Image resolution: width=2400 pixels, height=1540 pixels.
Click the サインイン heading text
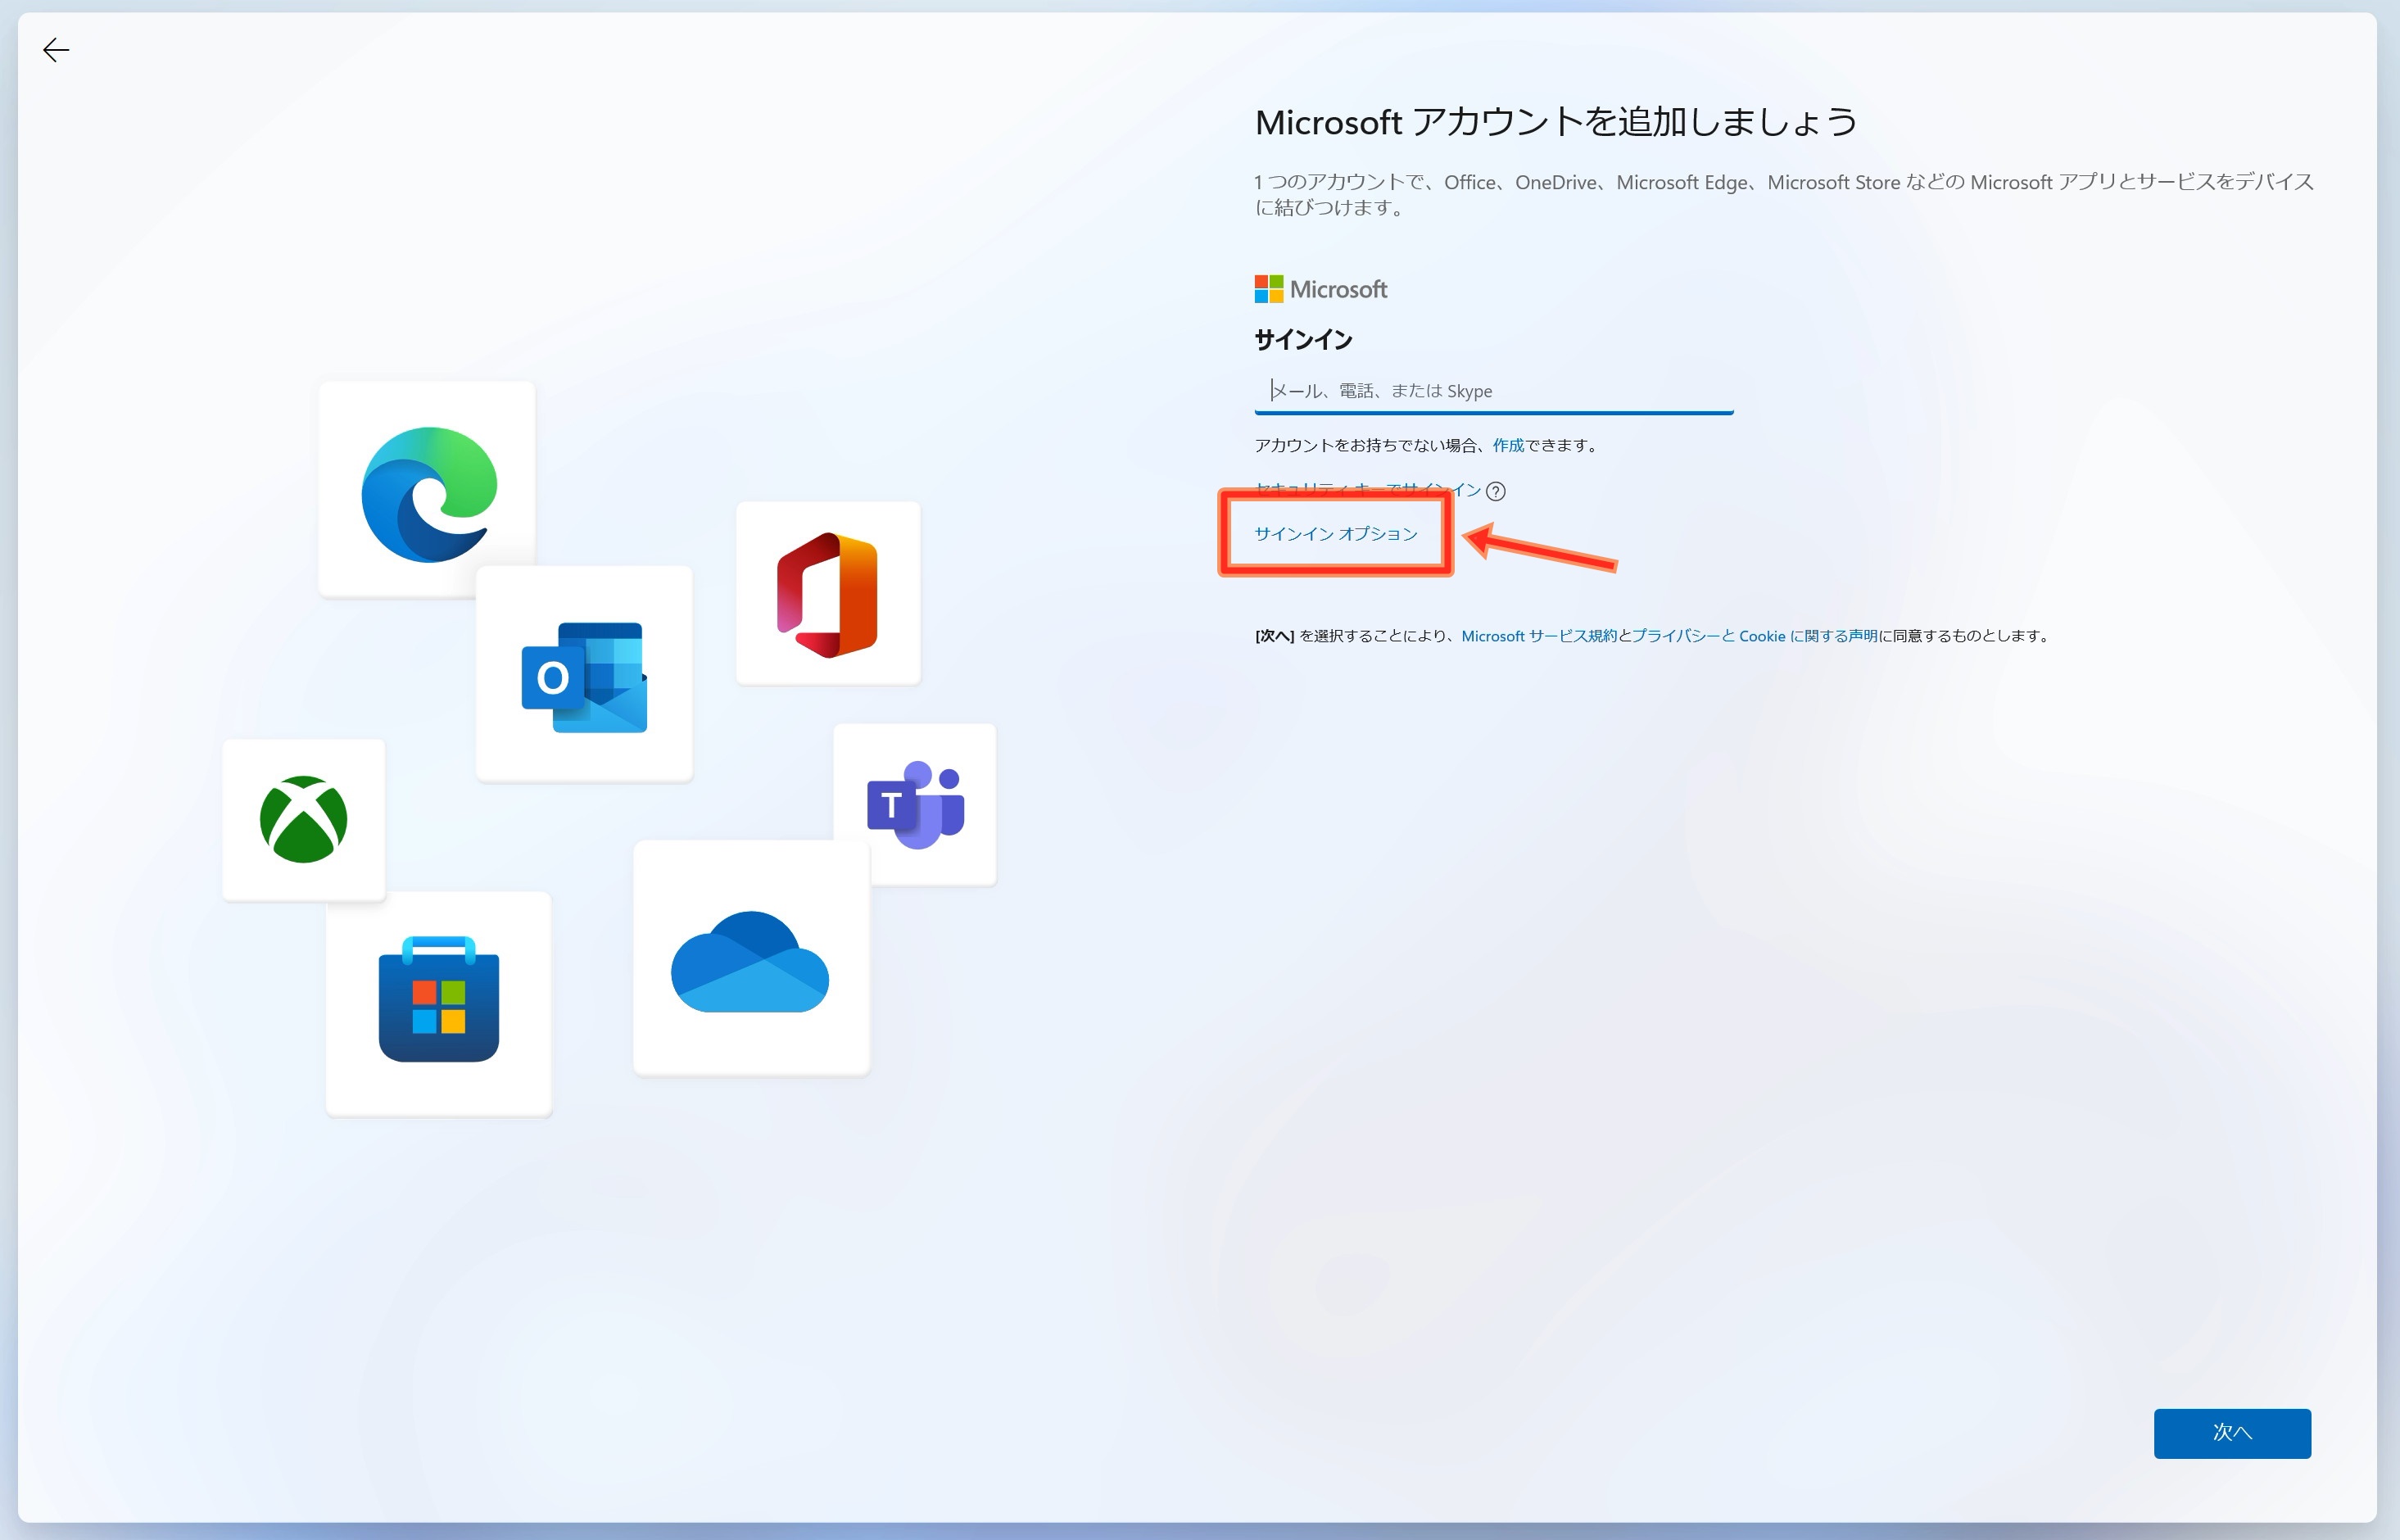tap(1303, 340)
